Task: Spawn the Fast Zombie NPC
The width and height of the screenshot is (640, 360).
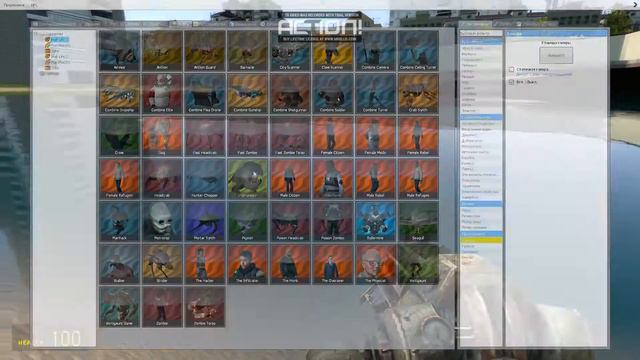Action: [247, 136]
